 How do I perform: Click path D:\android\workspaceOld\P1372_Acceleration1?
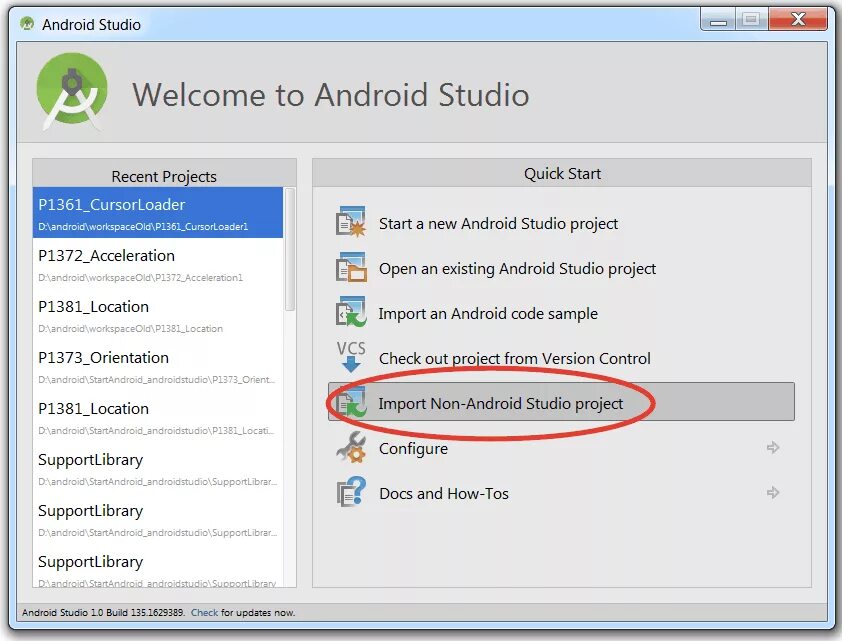pos(140,278)
